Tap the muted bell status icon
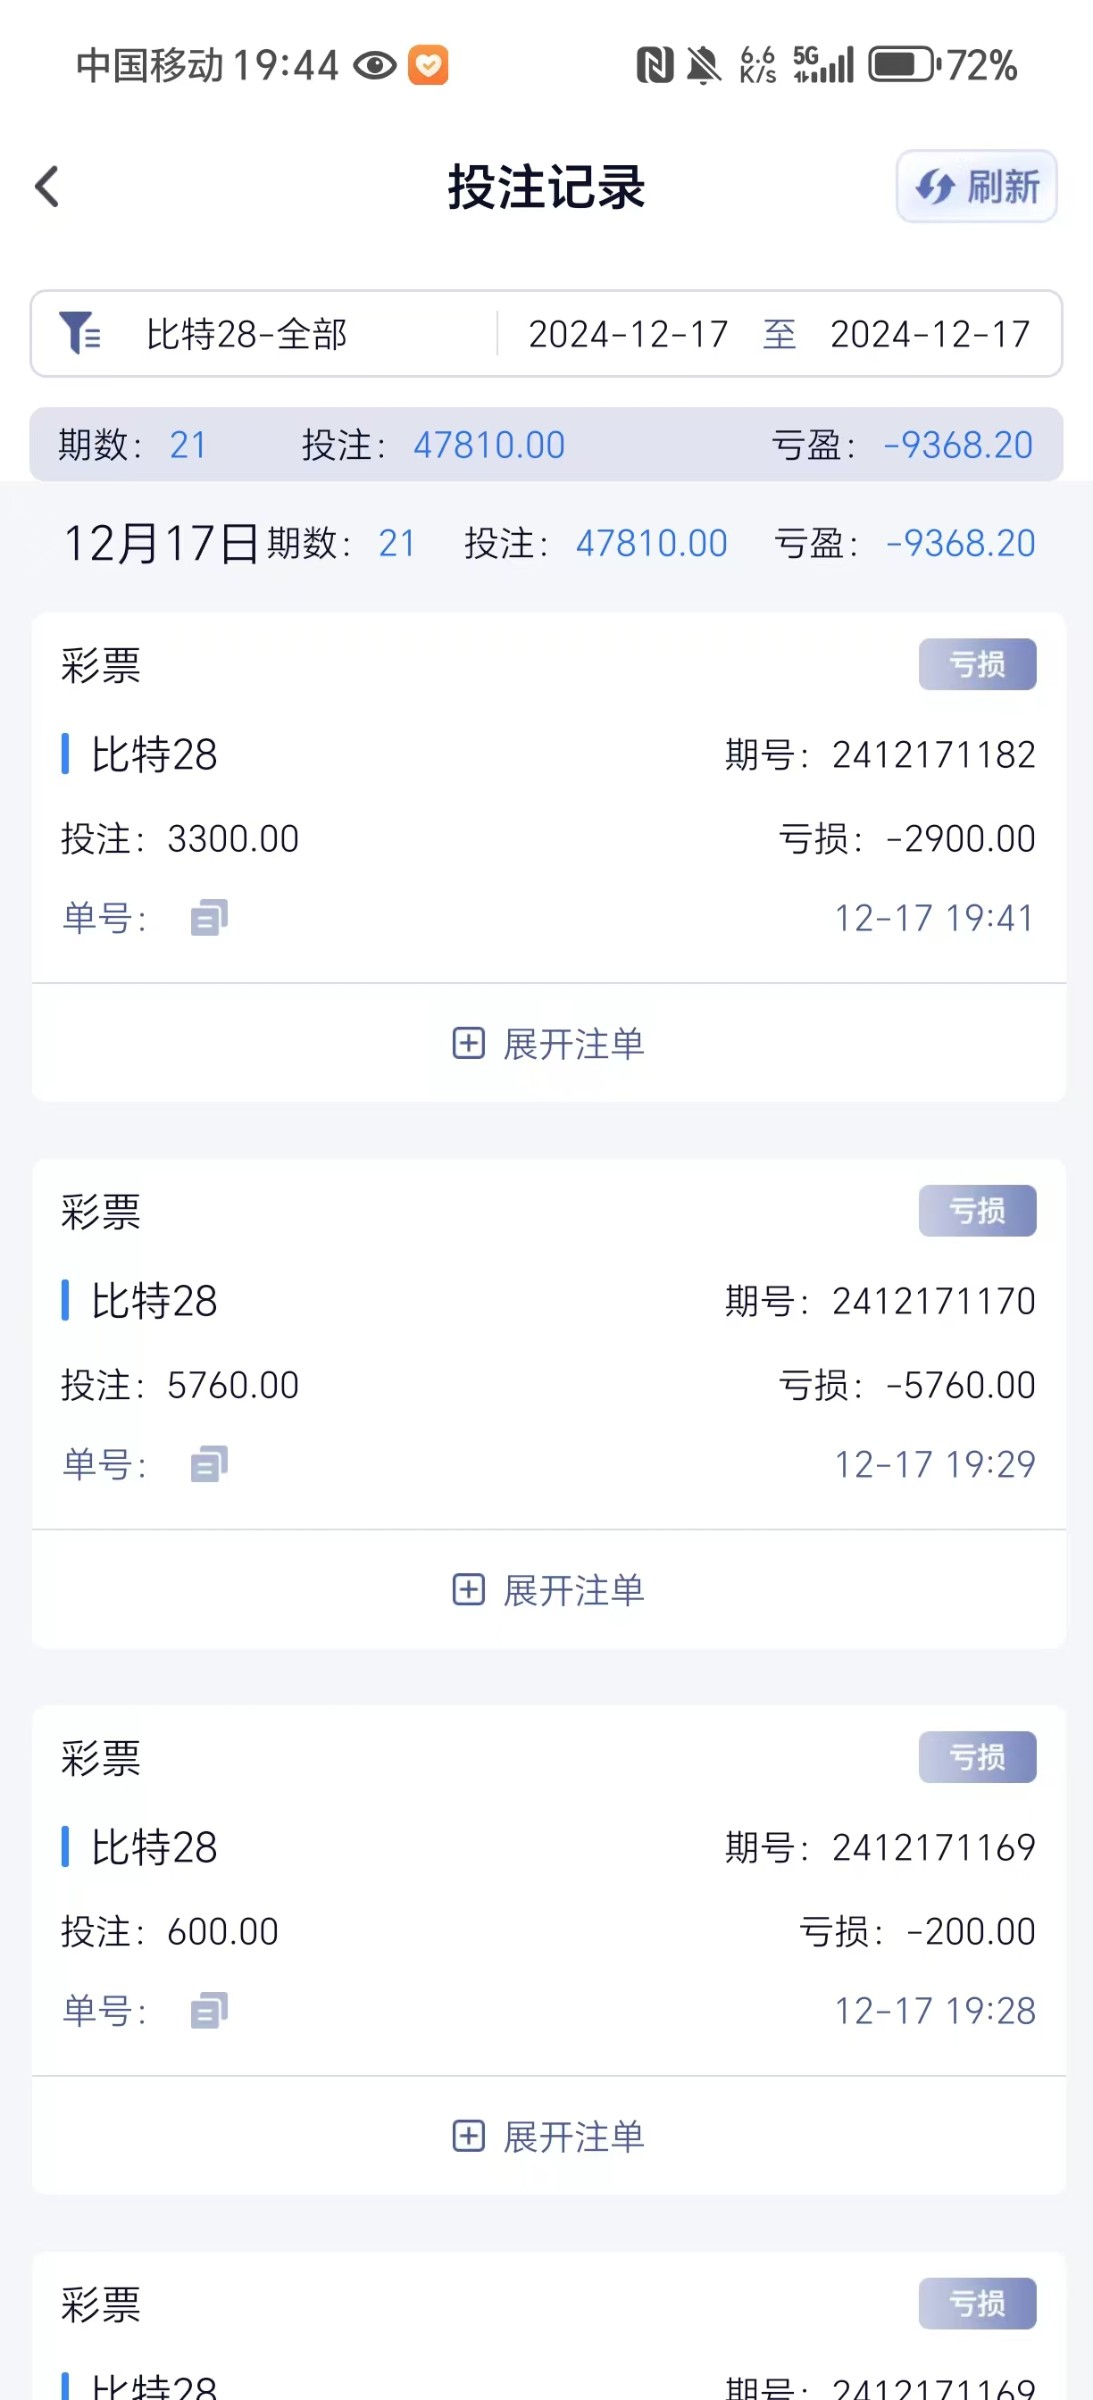 [704, 66]
